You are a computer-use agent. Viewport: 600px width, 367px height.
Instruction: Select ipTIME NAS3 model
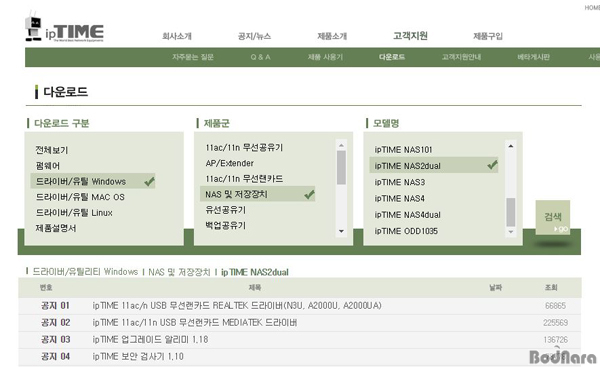tap(400, 182)
